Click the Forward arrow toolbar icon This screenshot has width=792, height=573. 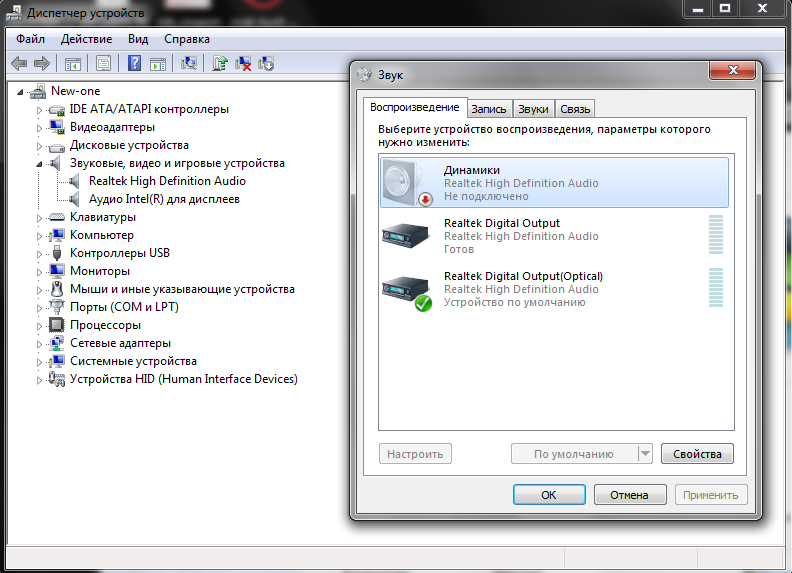(x=42, y=64)
